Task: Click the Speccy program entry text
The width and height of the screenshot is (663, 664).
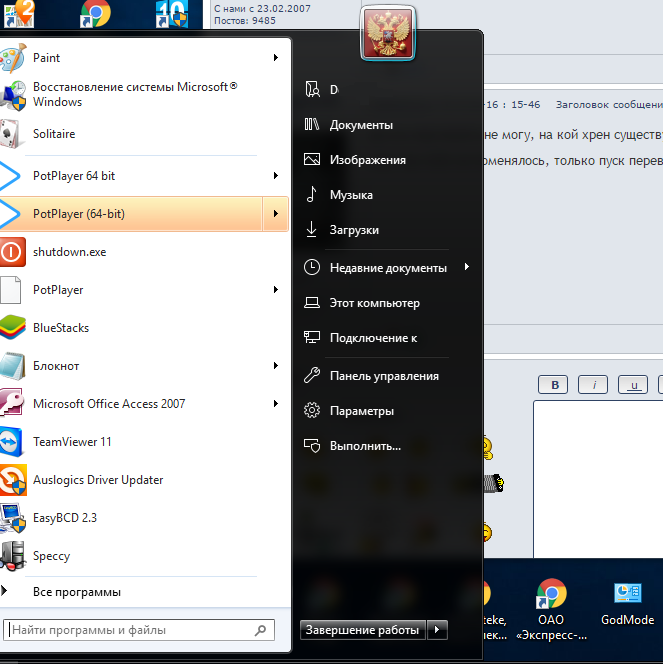Action: tap(51, 556)
